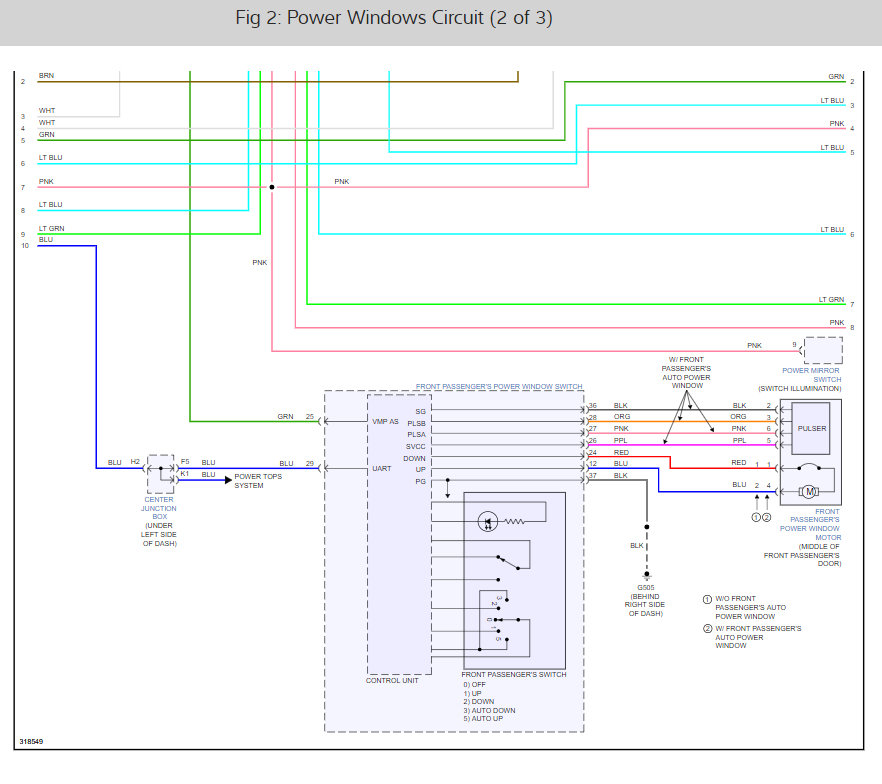Click the '5) AUTO UP' legend entry

point(483,718)
